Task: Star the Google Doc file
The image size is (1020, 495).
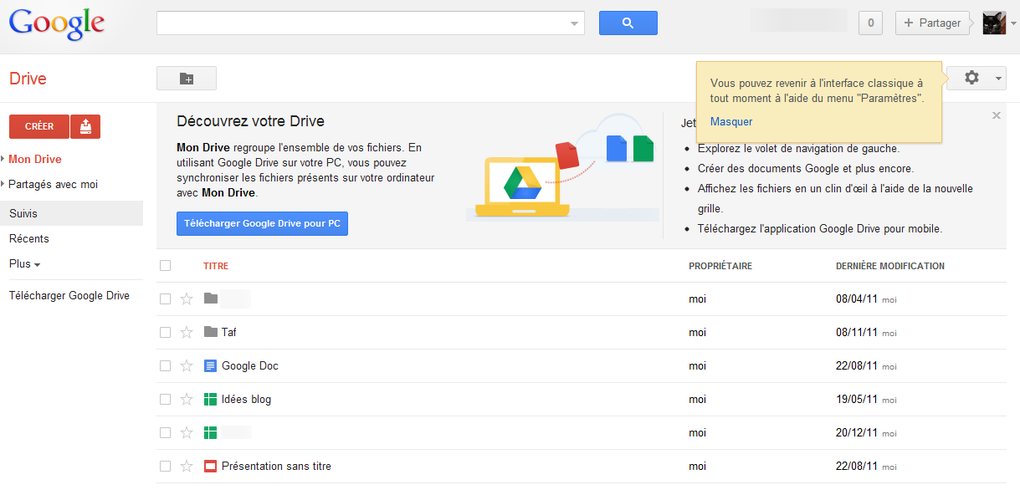Action: [x=187, y=366]
